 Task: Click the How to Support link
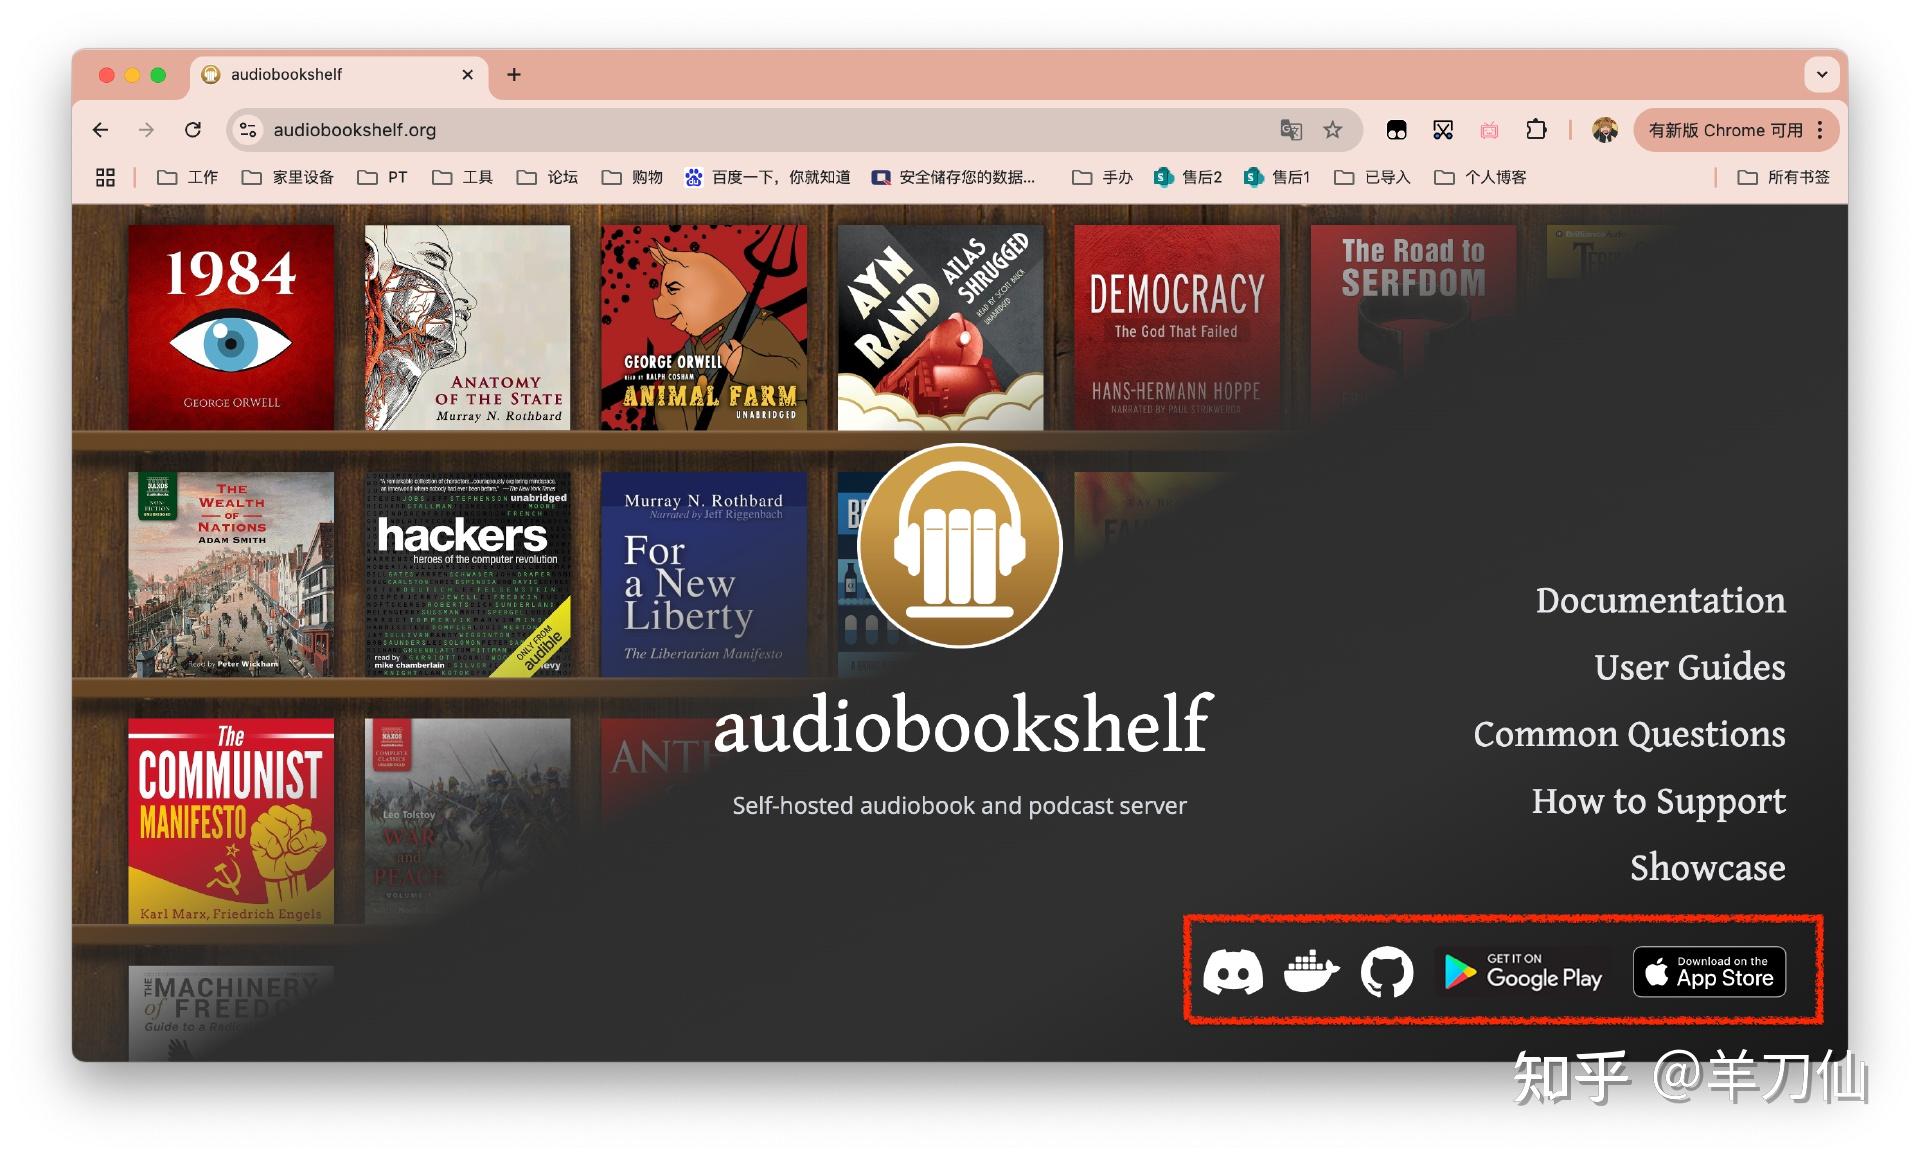click(x=1658, y=801)
